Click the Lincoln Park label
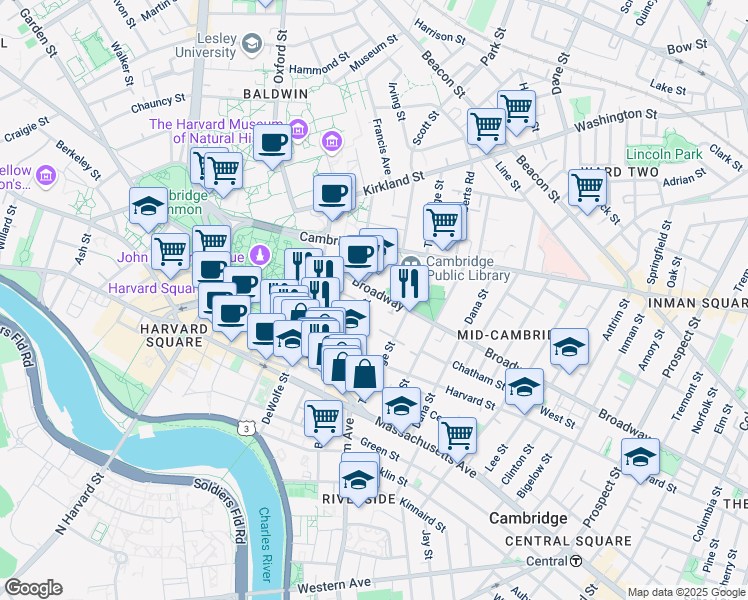The width and height of the screenshot is (748, 600). click(664, 155)
